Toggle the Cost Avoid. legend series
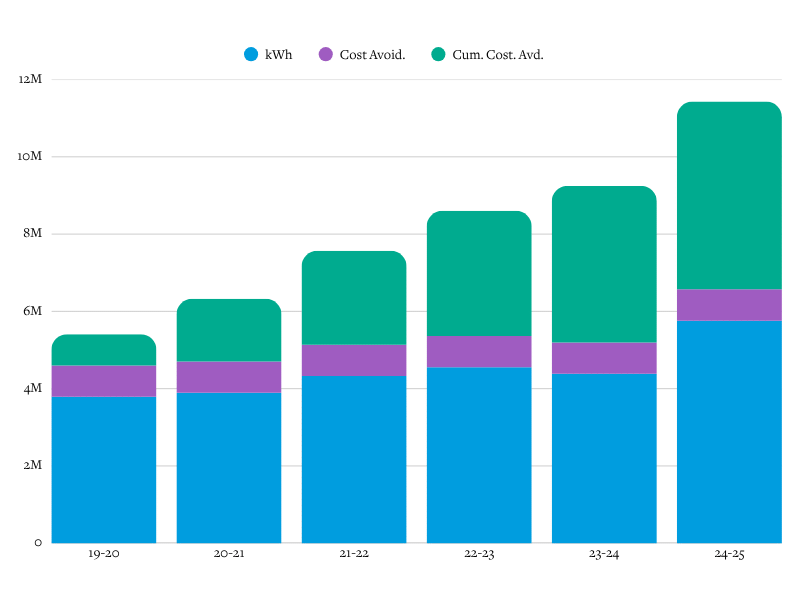The width and height of the screenshot is (800, 600). (362, 55)
